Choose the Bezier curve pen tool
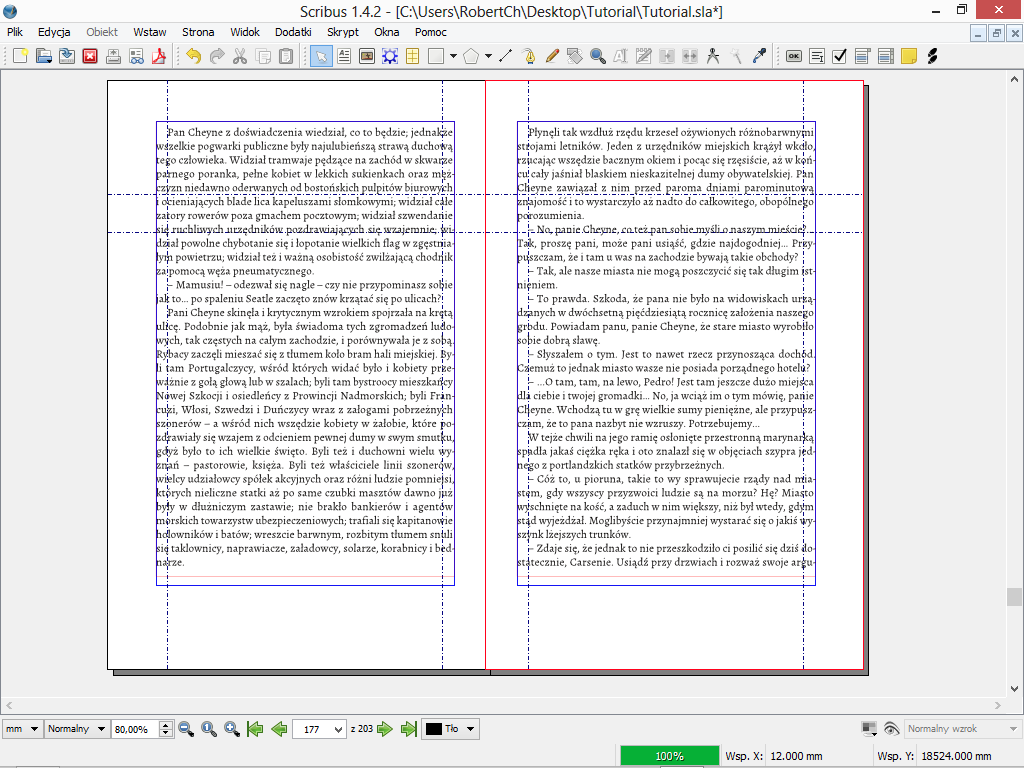Screen dimensions: 1024x768 528,56
